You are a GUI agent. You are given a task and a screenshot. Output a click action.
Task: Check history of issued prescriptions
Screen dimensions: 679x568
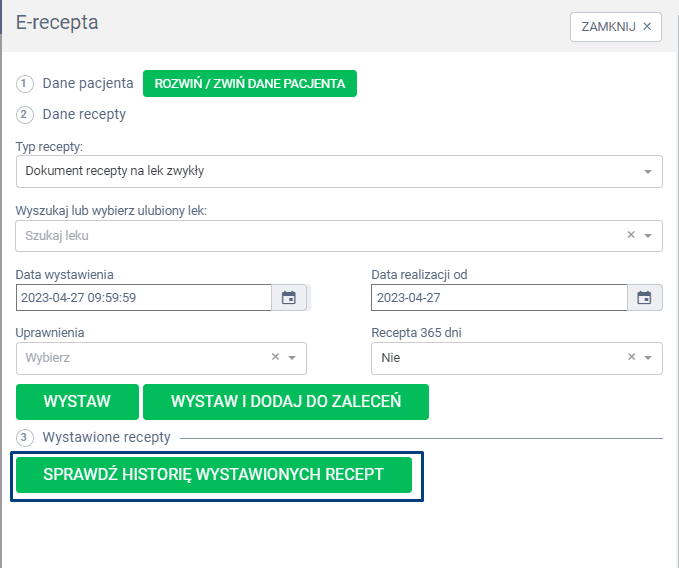(x=214, y=475)
